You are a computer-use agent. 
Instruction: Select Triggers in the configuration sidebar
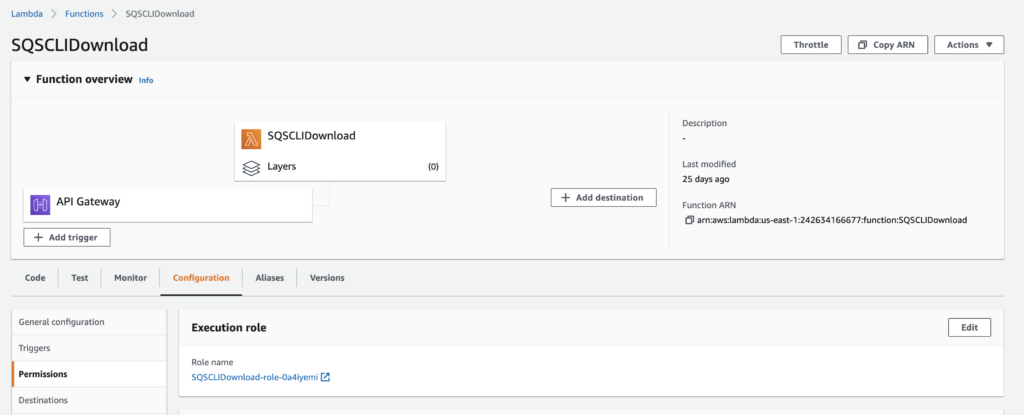click(x=35, y=348)
